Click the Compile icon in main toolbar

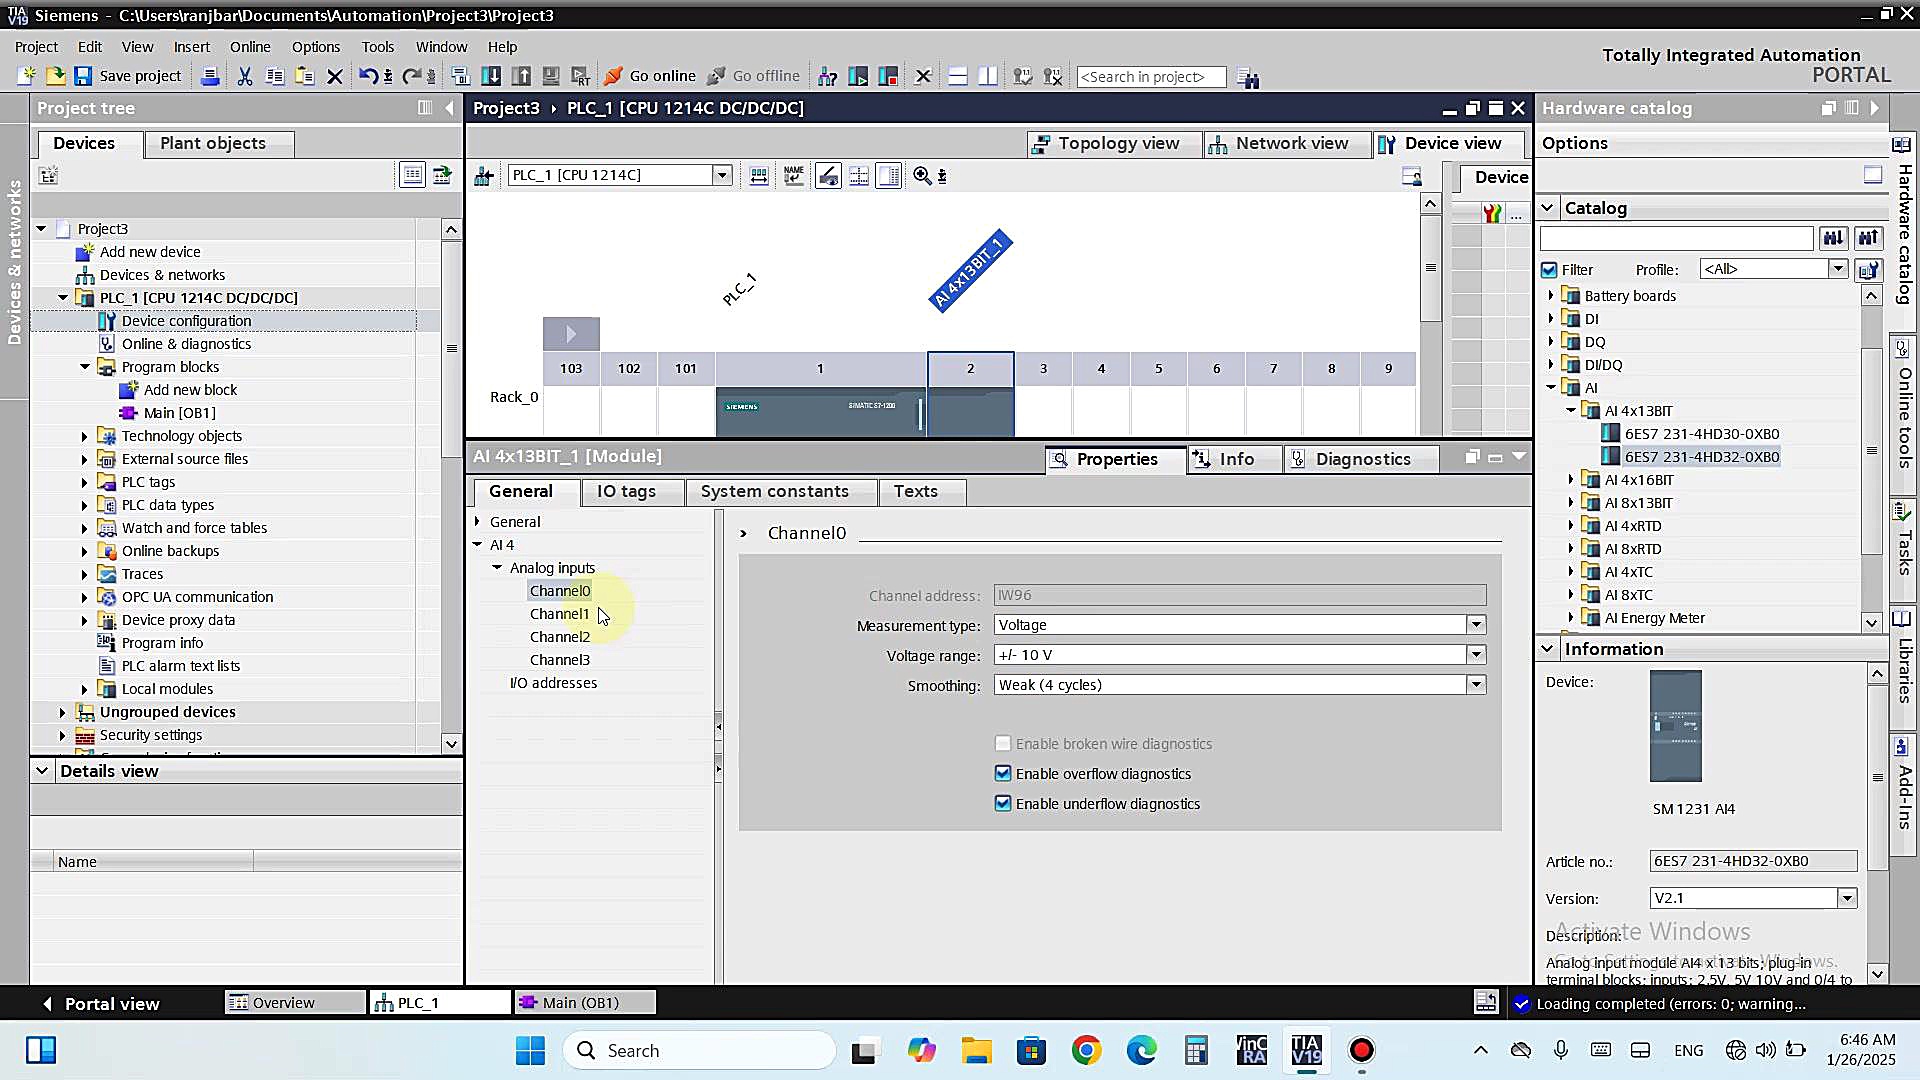[460, 76]
